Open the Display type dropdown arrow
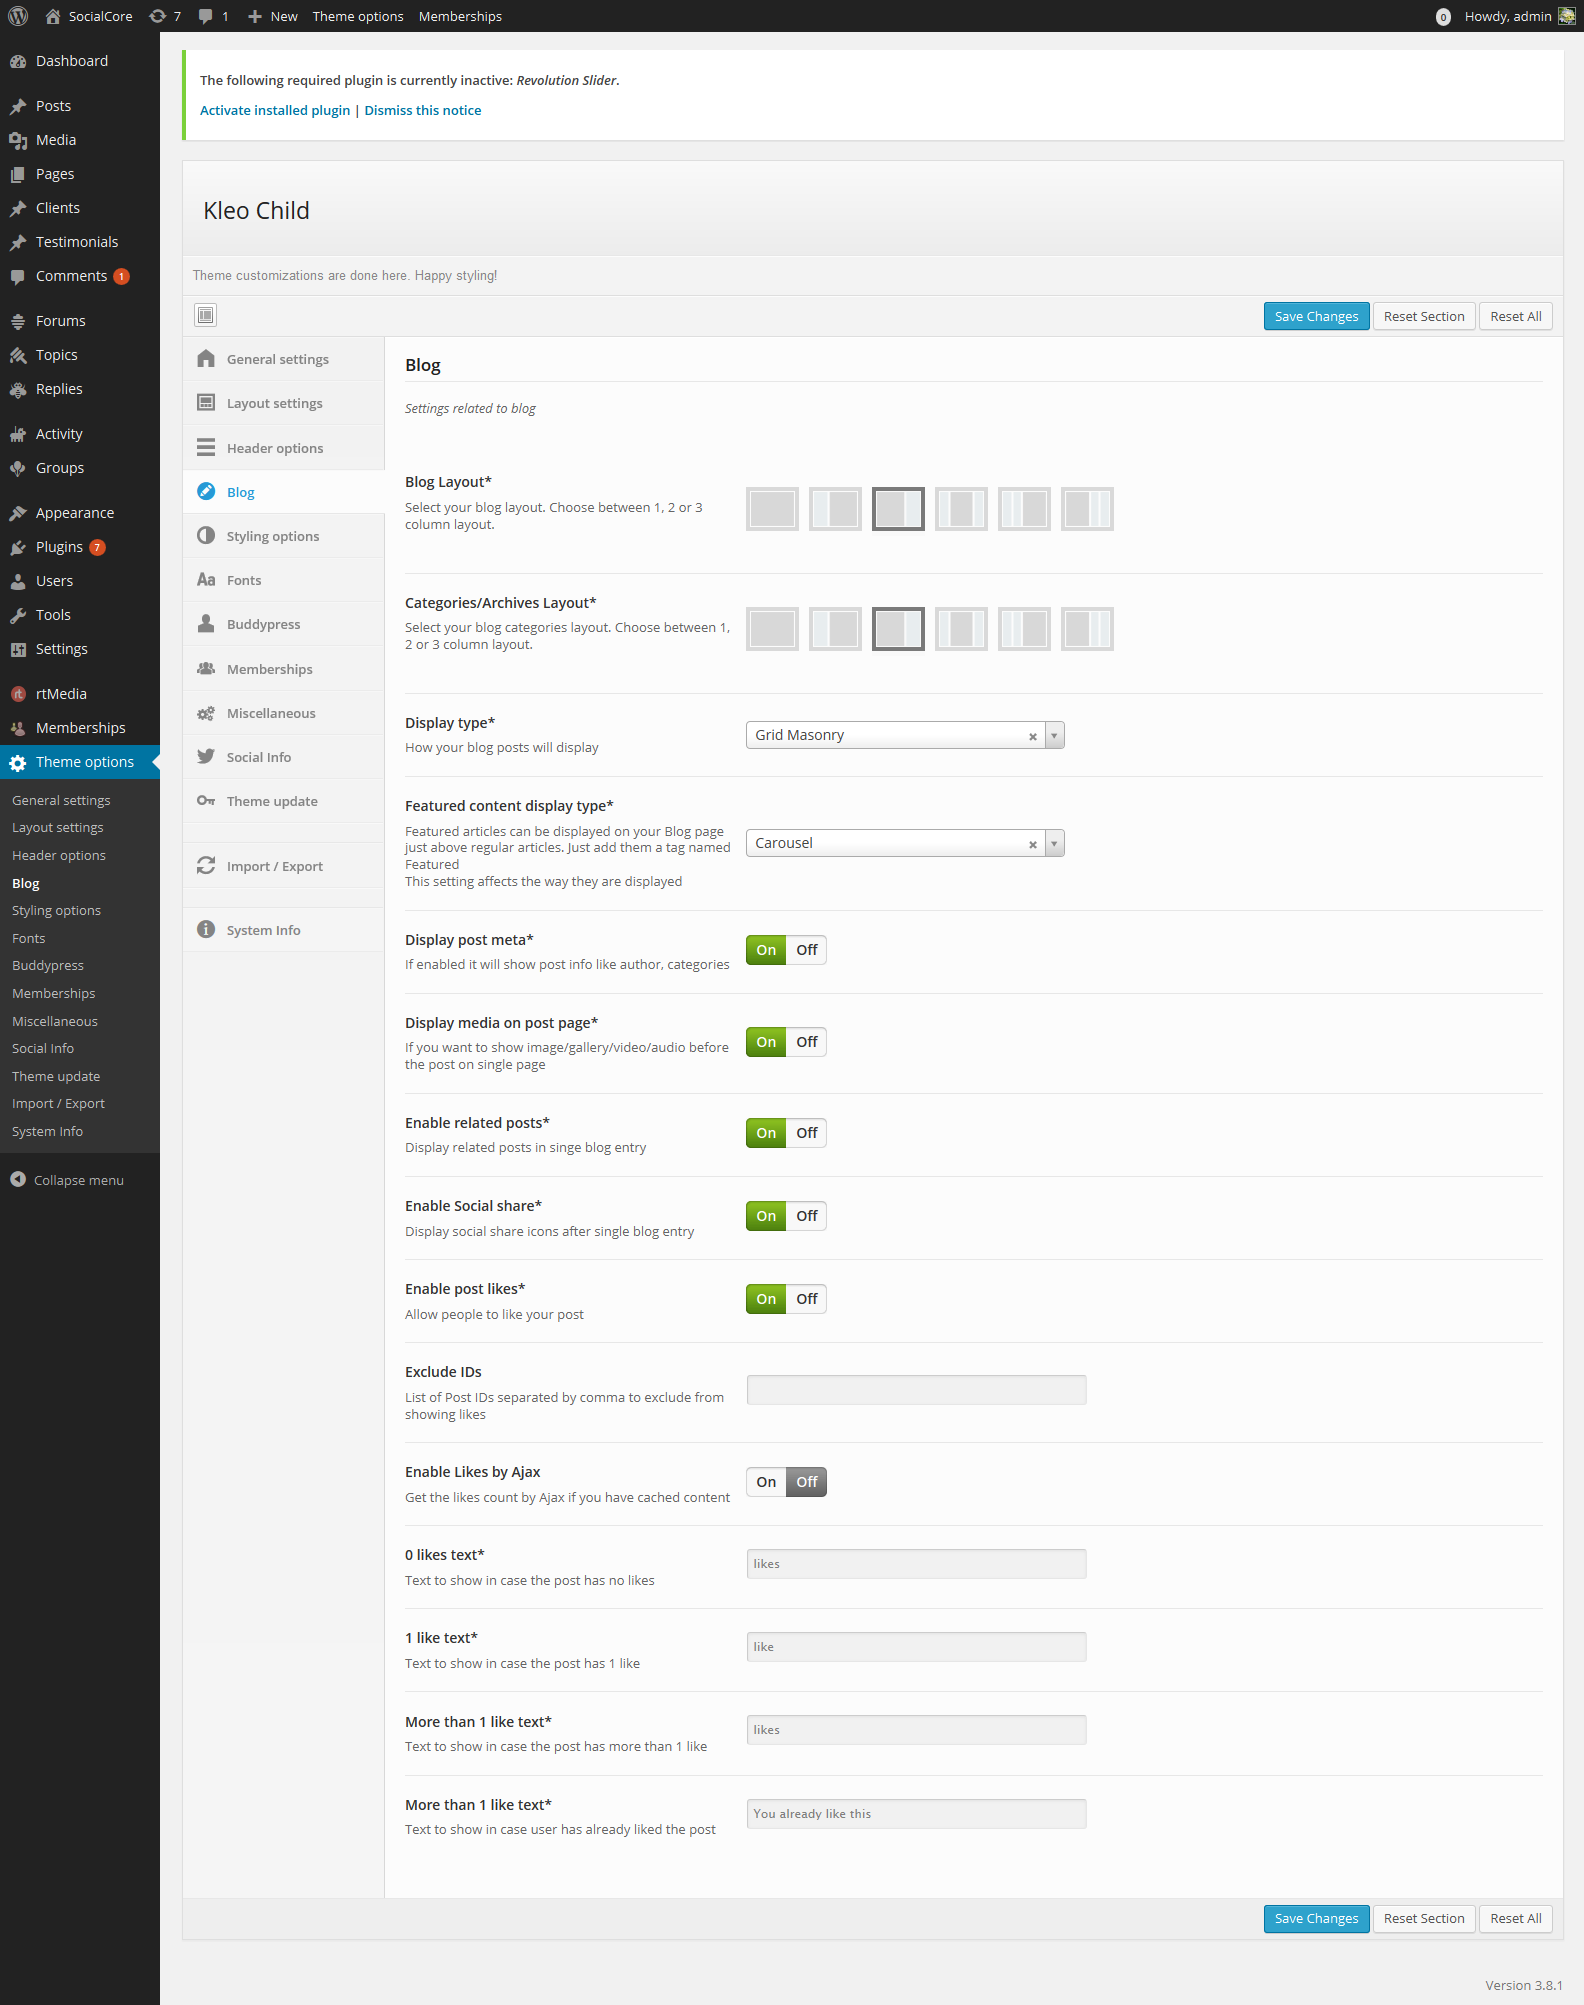 tap(1054, 736)
